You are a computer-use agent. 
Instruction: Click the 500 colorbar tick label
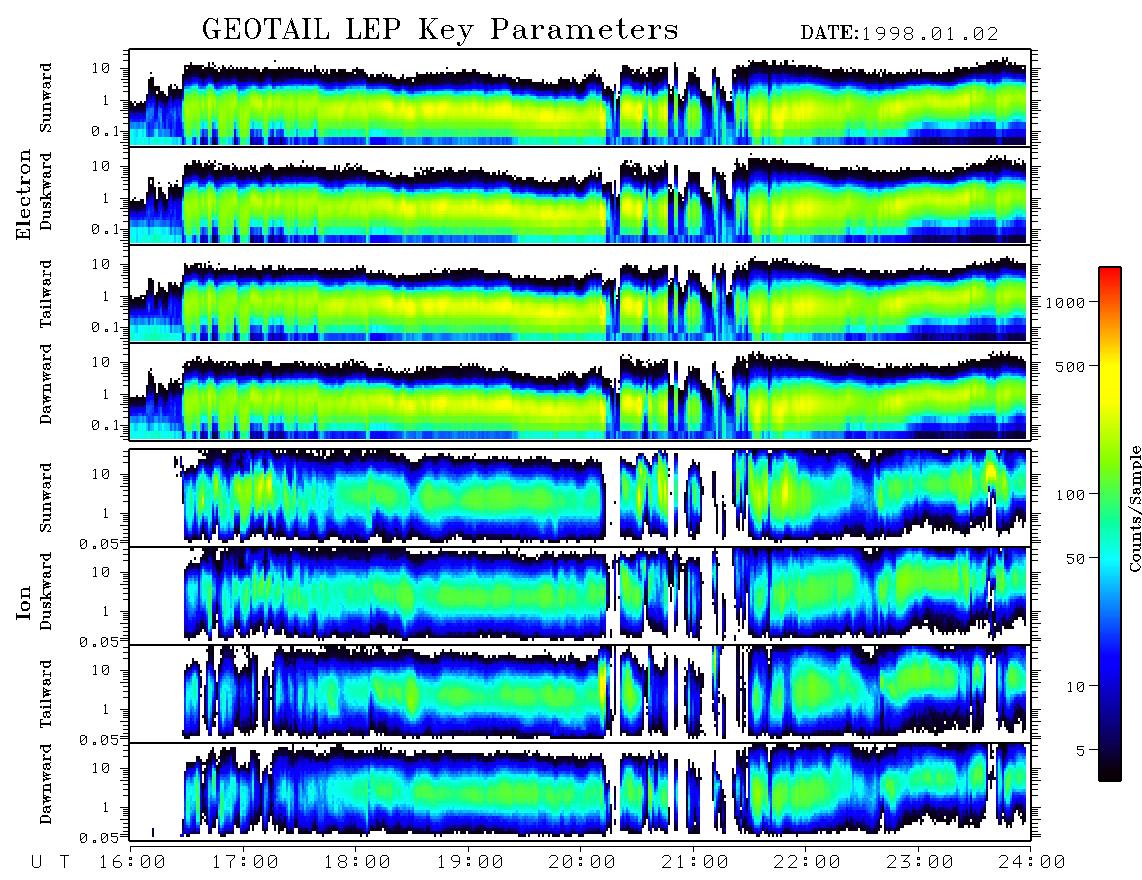(1069, 366)
